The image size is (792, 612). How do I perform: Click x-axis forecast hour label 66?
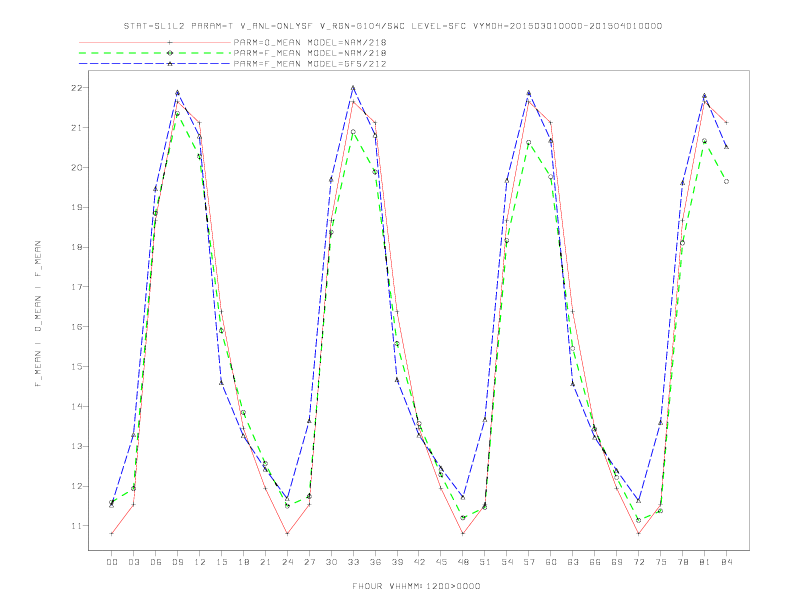(595, 562)
